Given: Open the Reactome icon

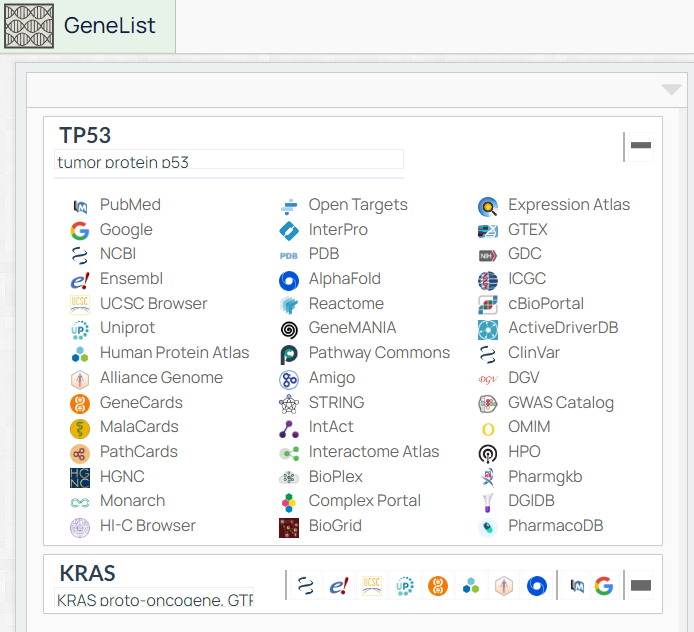Looking at the screenshot, I should click(x=289, y=304).
